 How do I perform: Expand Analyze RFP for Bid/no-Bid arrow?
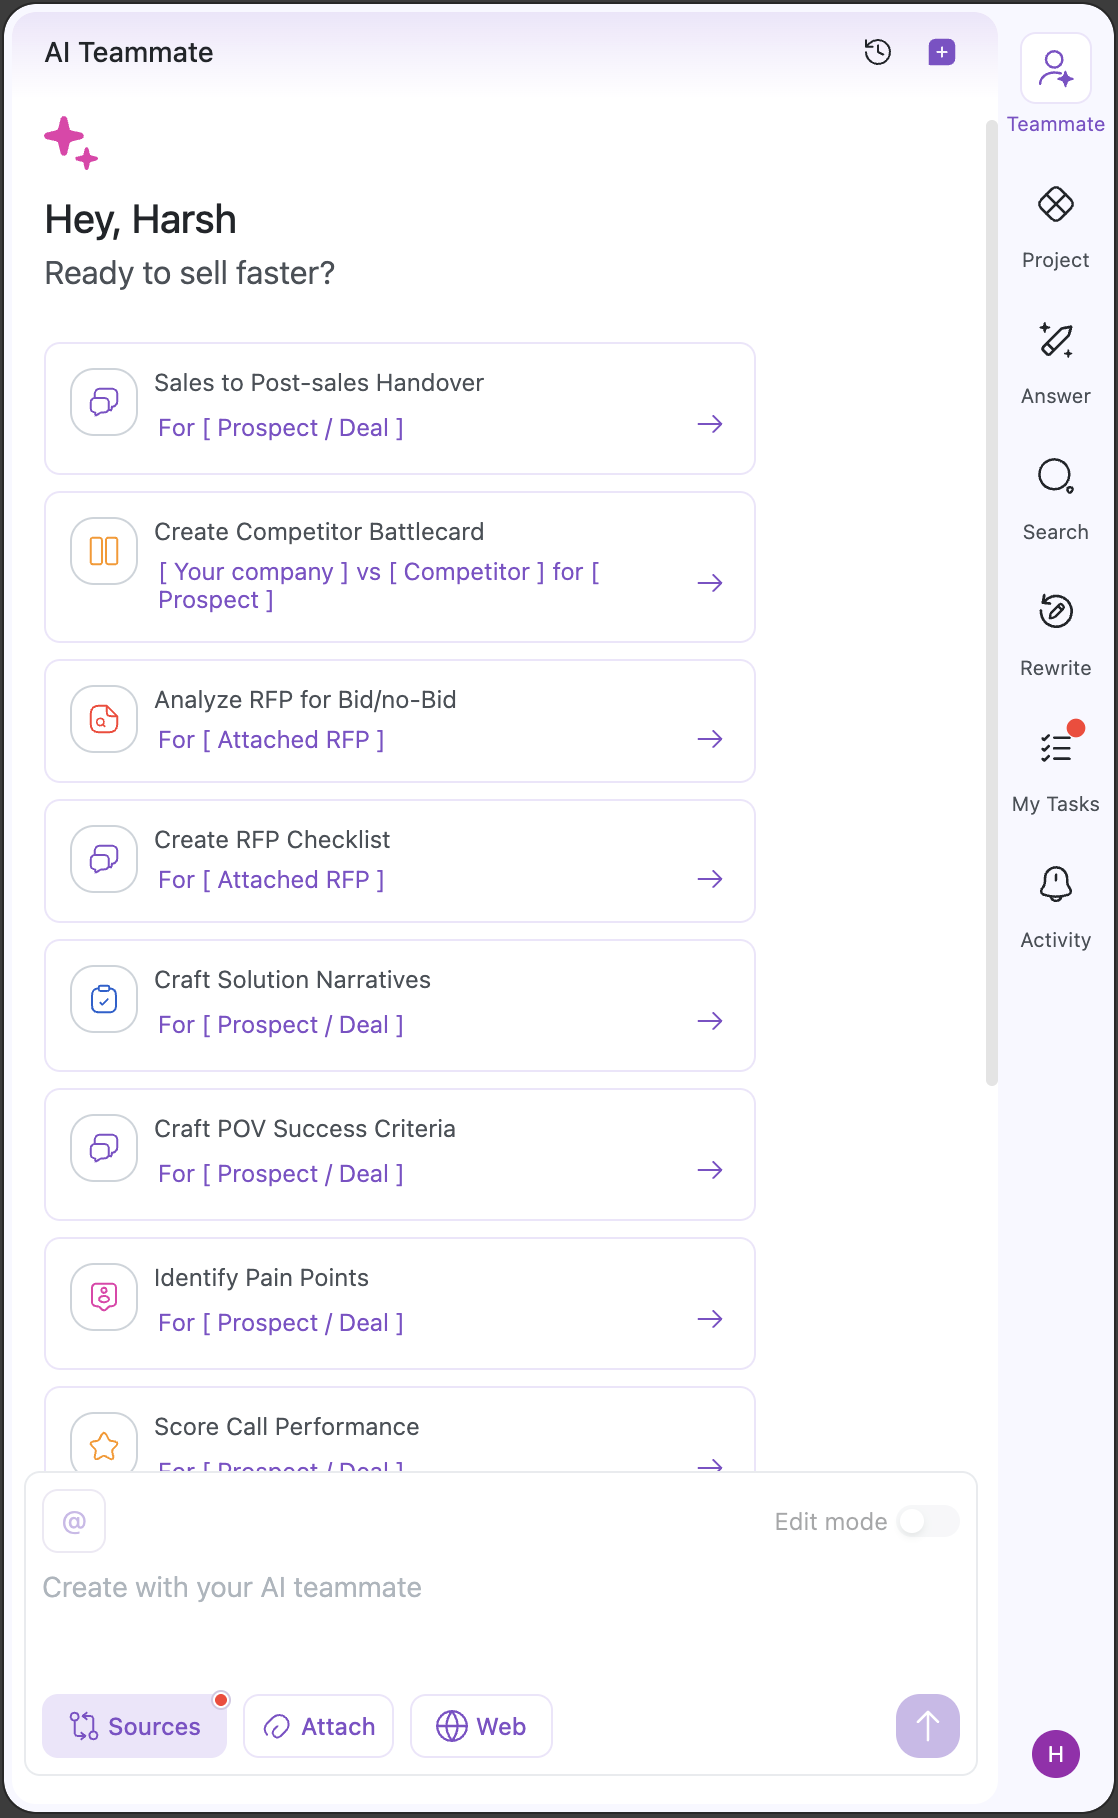click(710, 739)
